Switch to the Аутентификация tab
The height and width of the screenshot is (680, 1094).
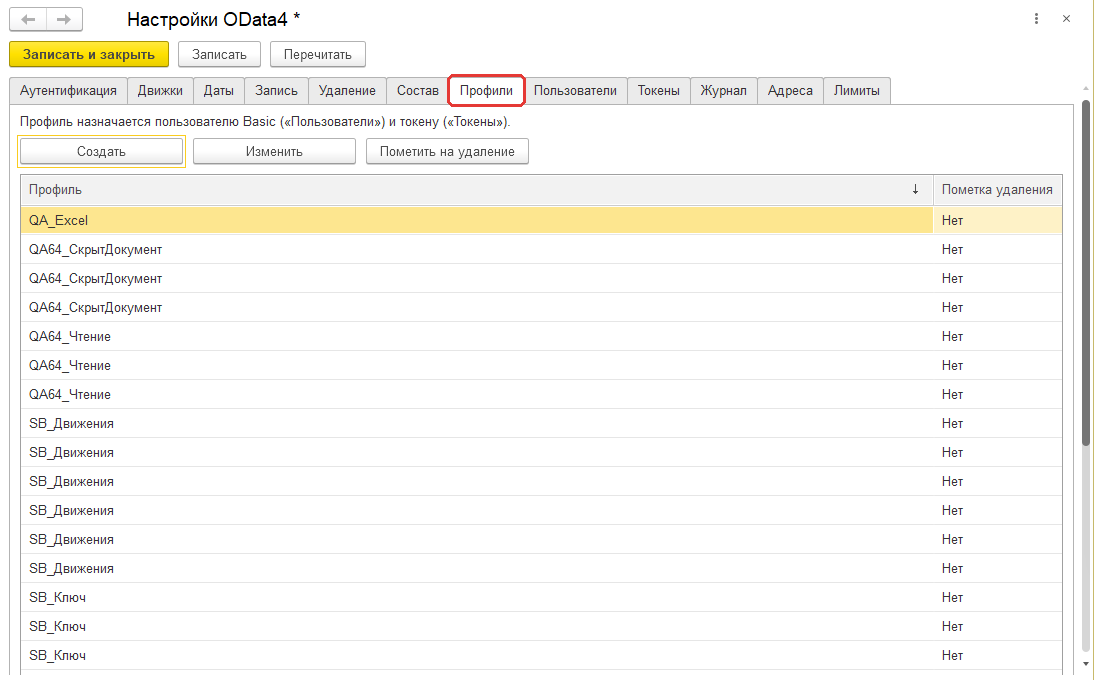pos(68,91)
